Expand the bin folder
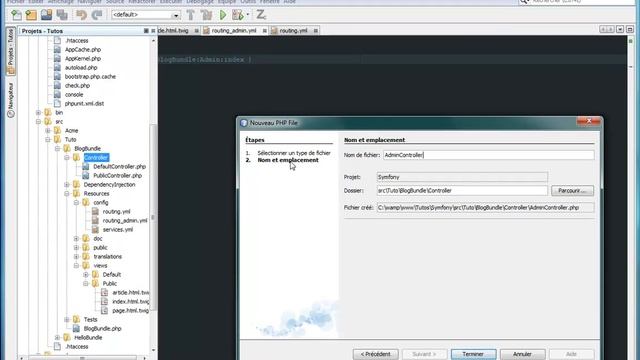 (38, 113)
